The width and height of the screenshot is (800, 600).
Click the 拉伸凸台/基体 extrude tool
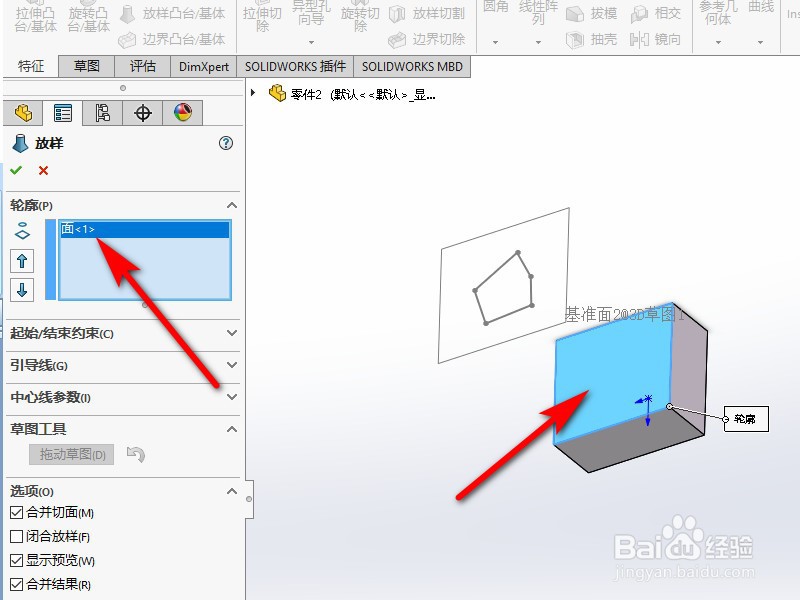[x=35, y=18]
